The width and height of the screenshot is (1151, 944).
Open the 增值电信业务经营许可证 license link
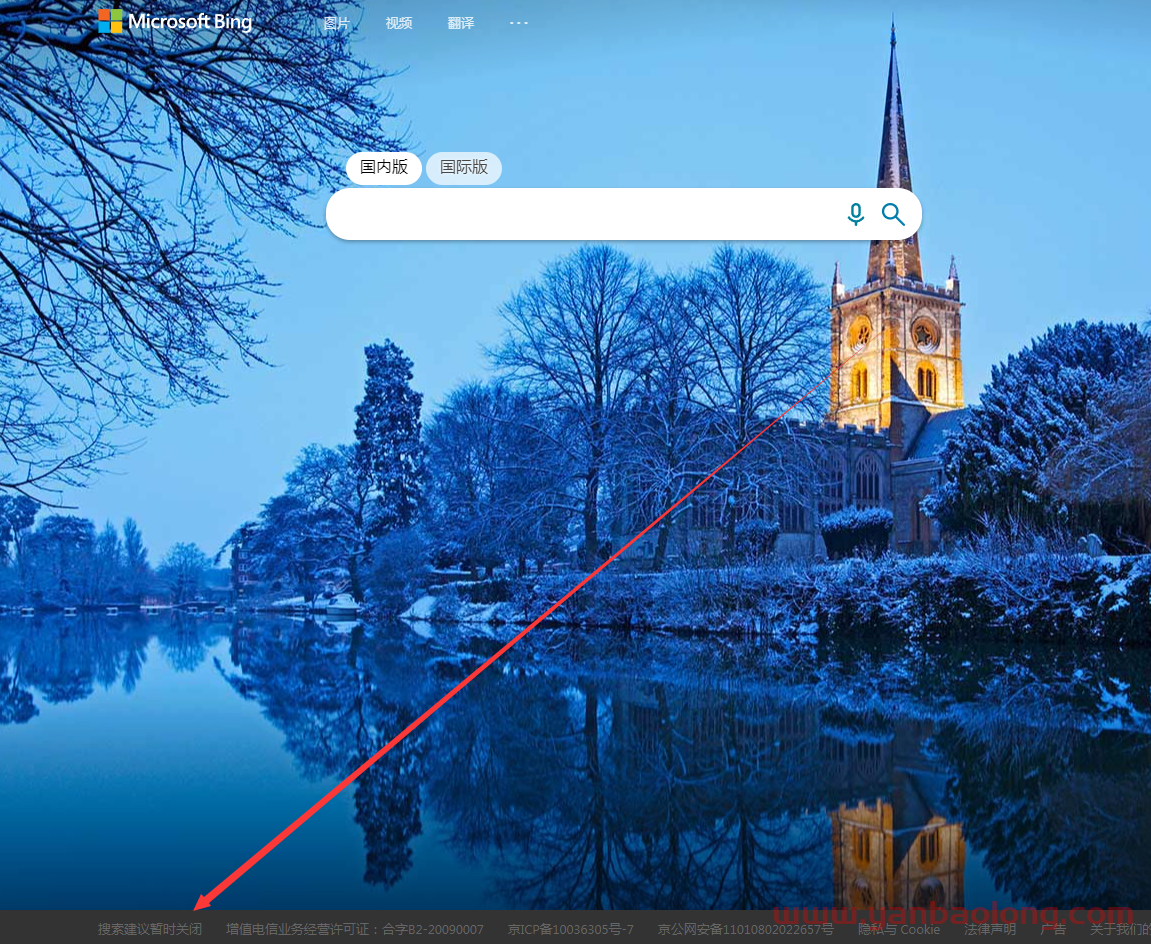click(355, 929)
